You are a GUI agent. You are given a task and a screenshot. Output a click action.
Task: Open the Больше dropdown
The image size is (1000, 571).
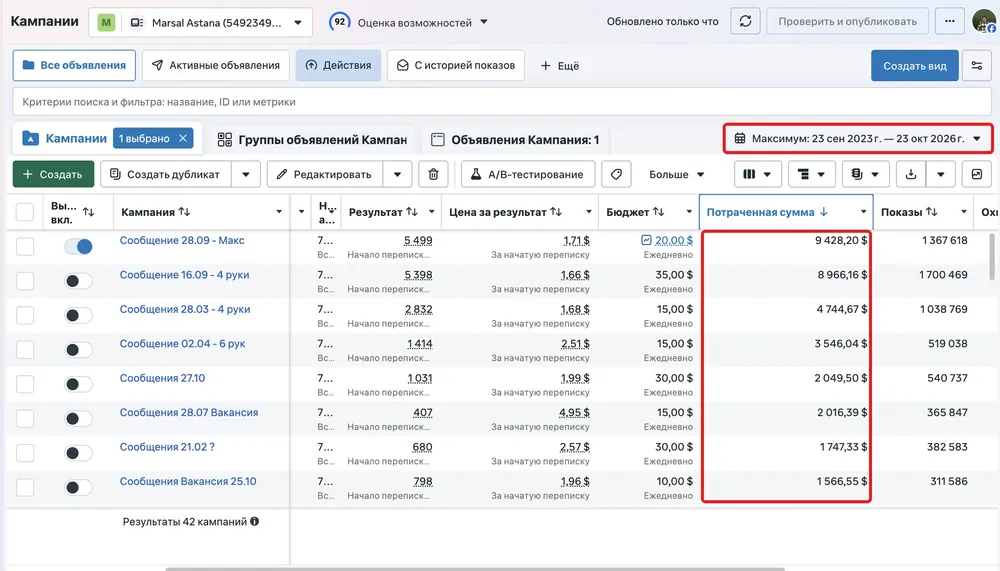tap(676, 174)
